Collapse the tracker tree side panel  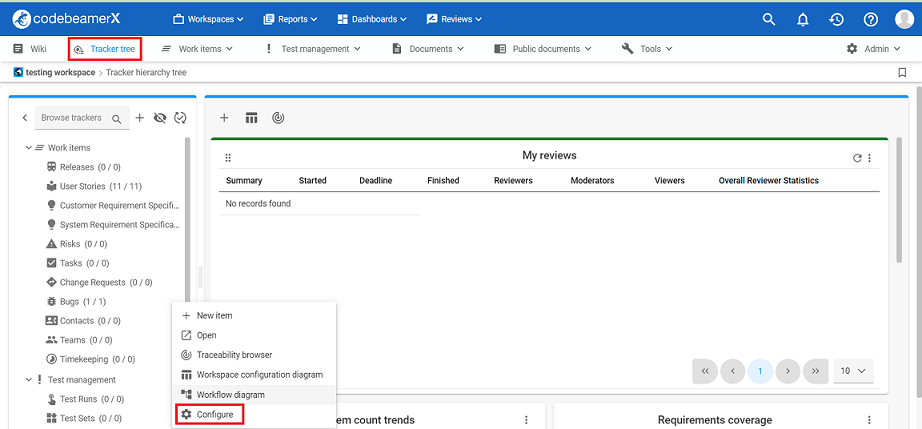tap(25, 118)
